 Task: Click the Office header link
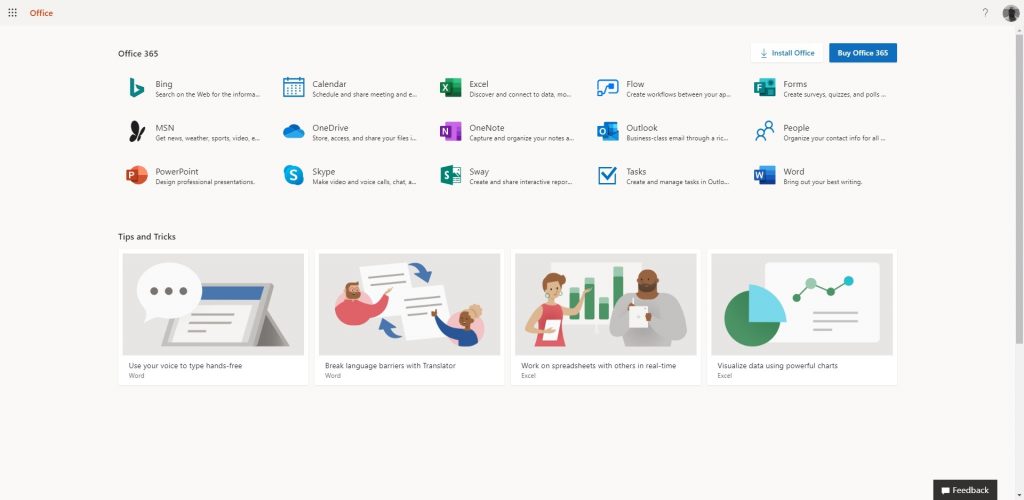coord(41,13)
